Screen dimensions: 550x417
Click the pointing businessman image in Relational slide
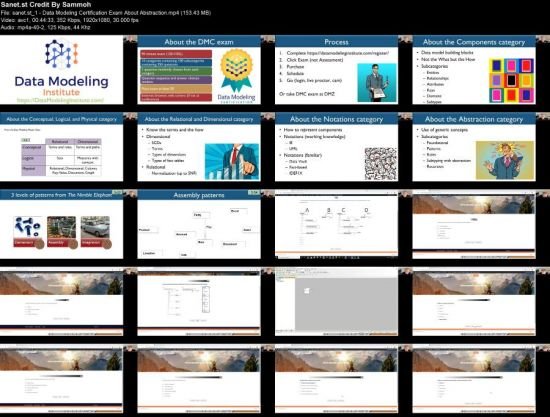pos(232,162)
